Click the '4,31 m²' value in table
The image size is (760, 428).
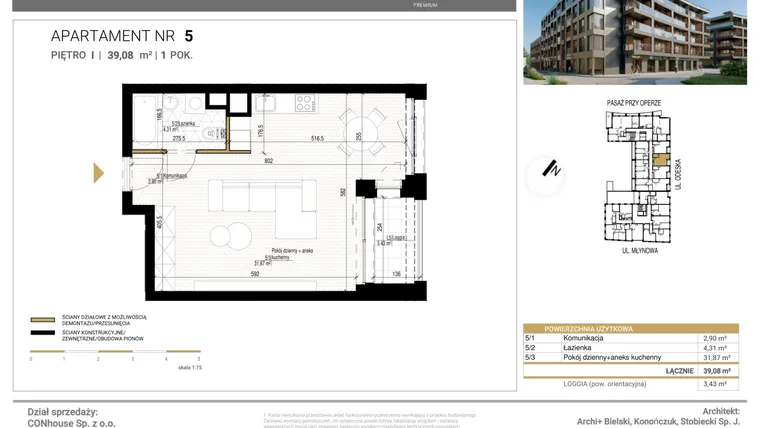[715, 348]
